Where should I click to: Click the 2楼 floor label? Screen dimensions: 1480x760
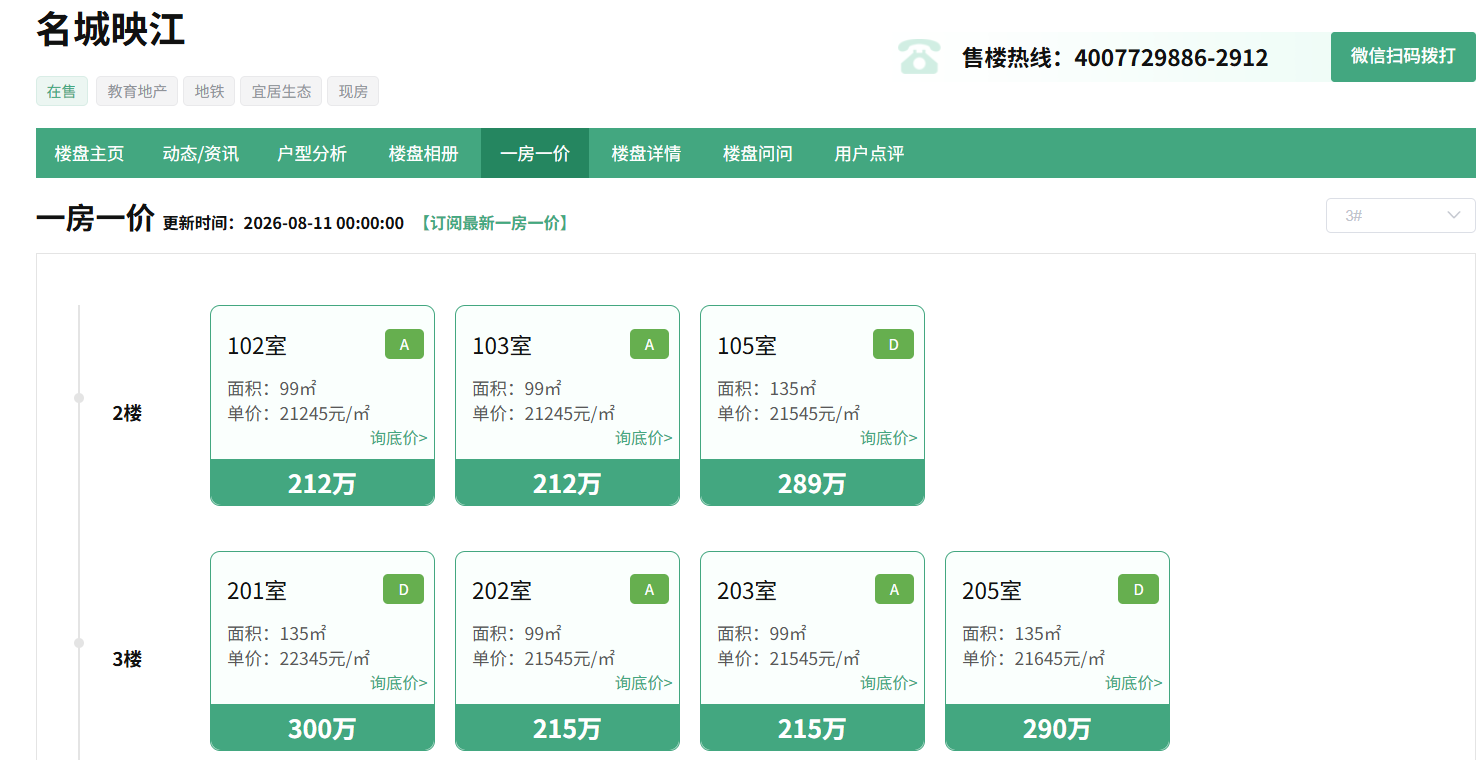point(127,413)
